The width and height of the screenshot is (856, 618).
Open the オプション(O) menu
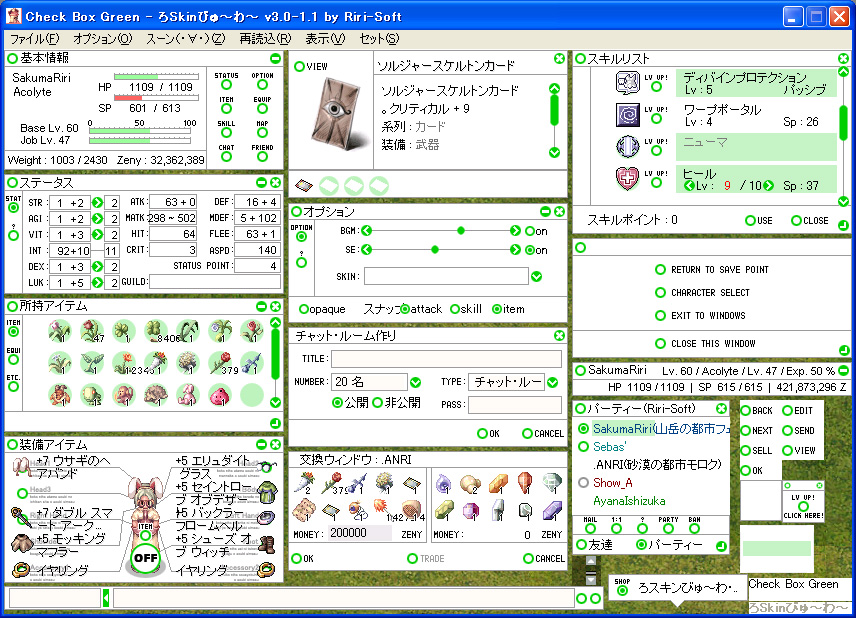point(103,39)
